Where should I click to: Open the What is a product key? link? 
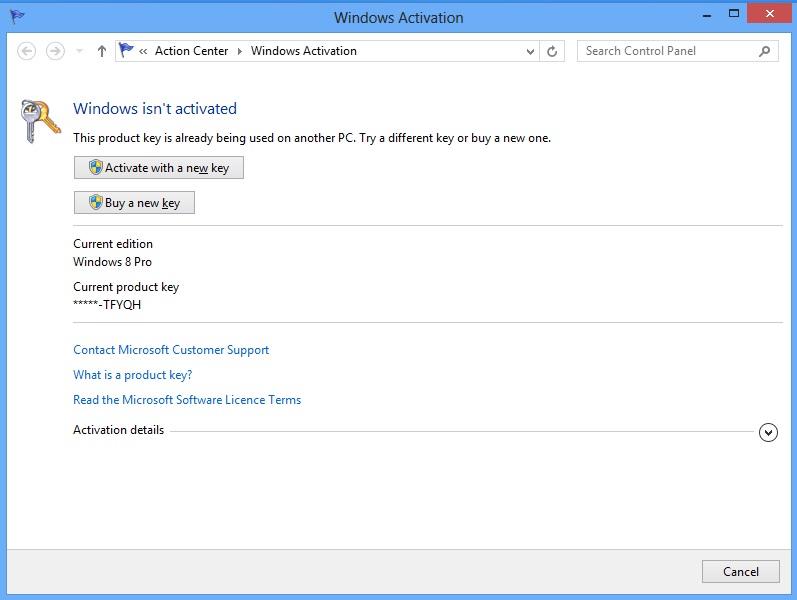tap(133, 375)
